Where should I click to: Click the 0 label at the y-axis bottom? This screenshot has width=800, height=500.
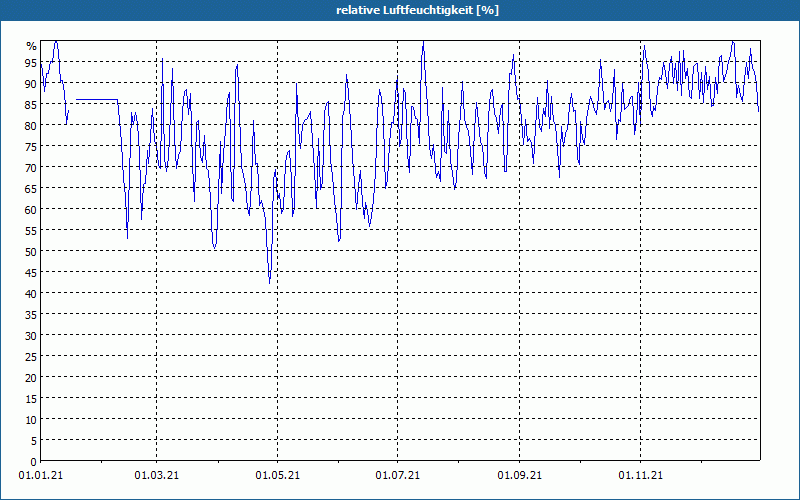click(x=33, y=461)
